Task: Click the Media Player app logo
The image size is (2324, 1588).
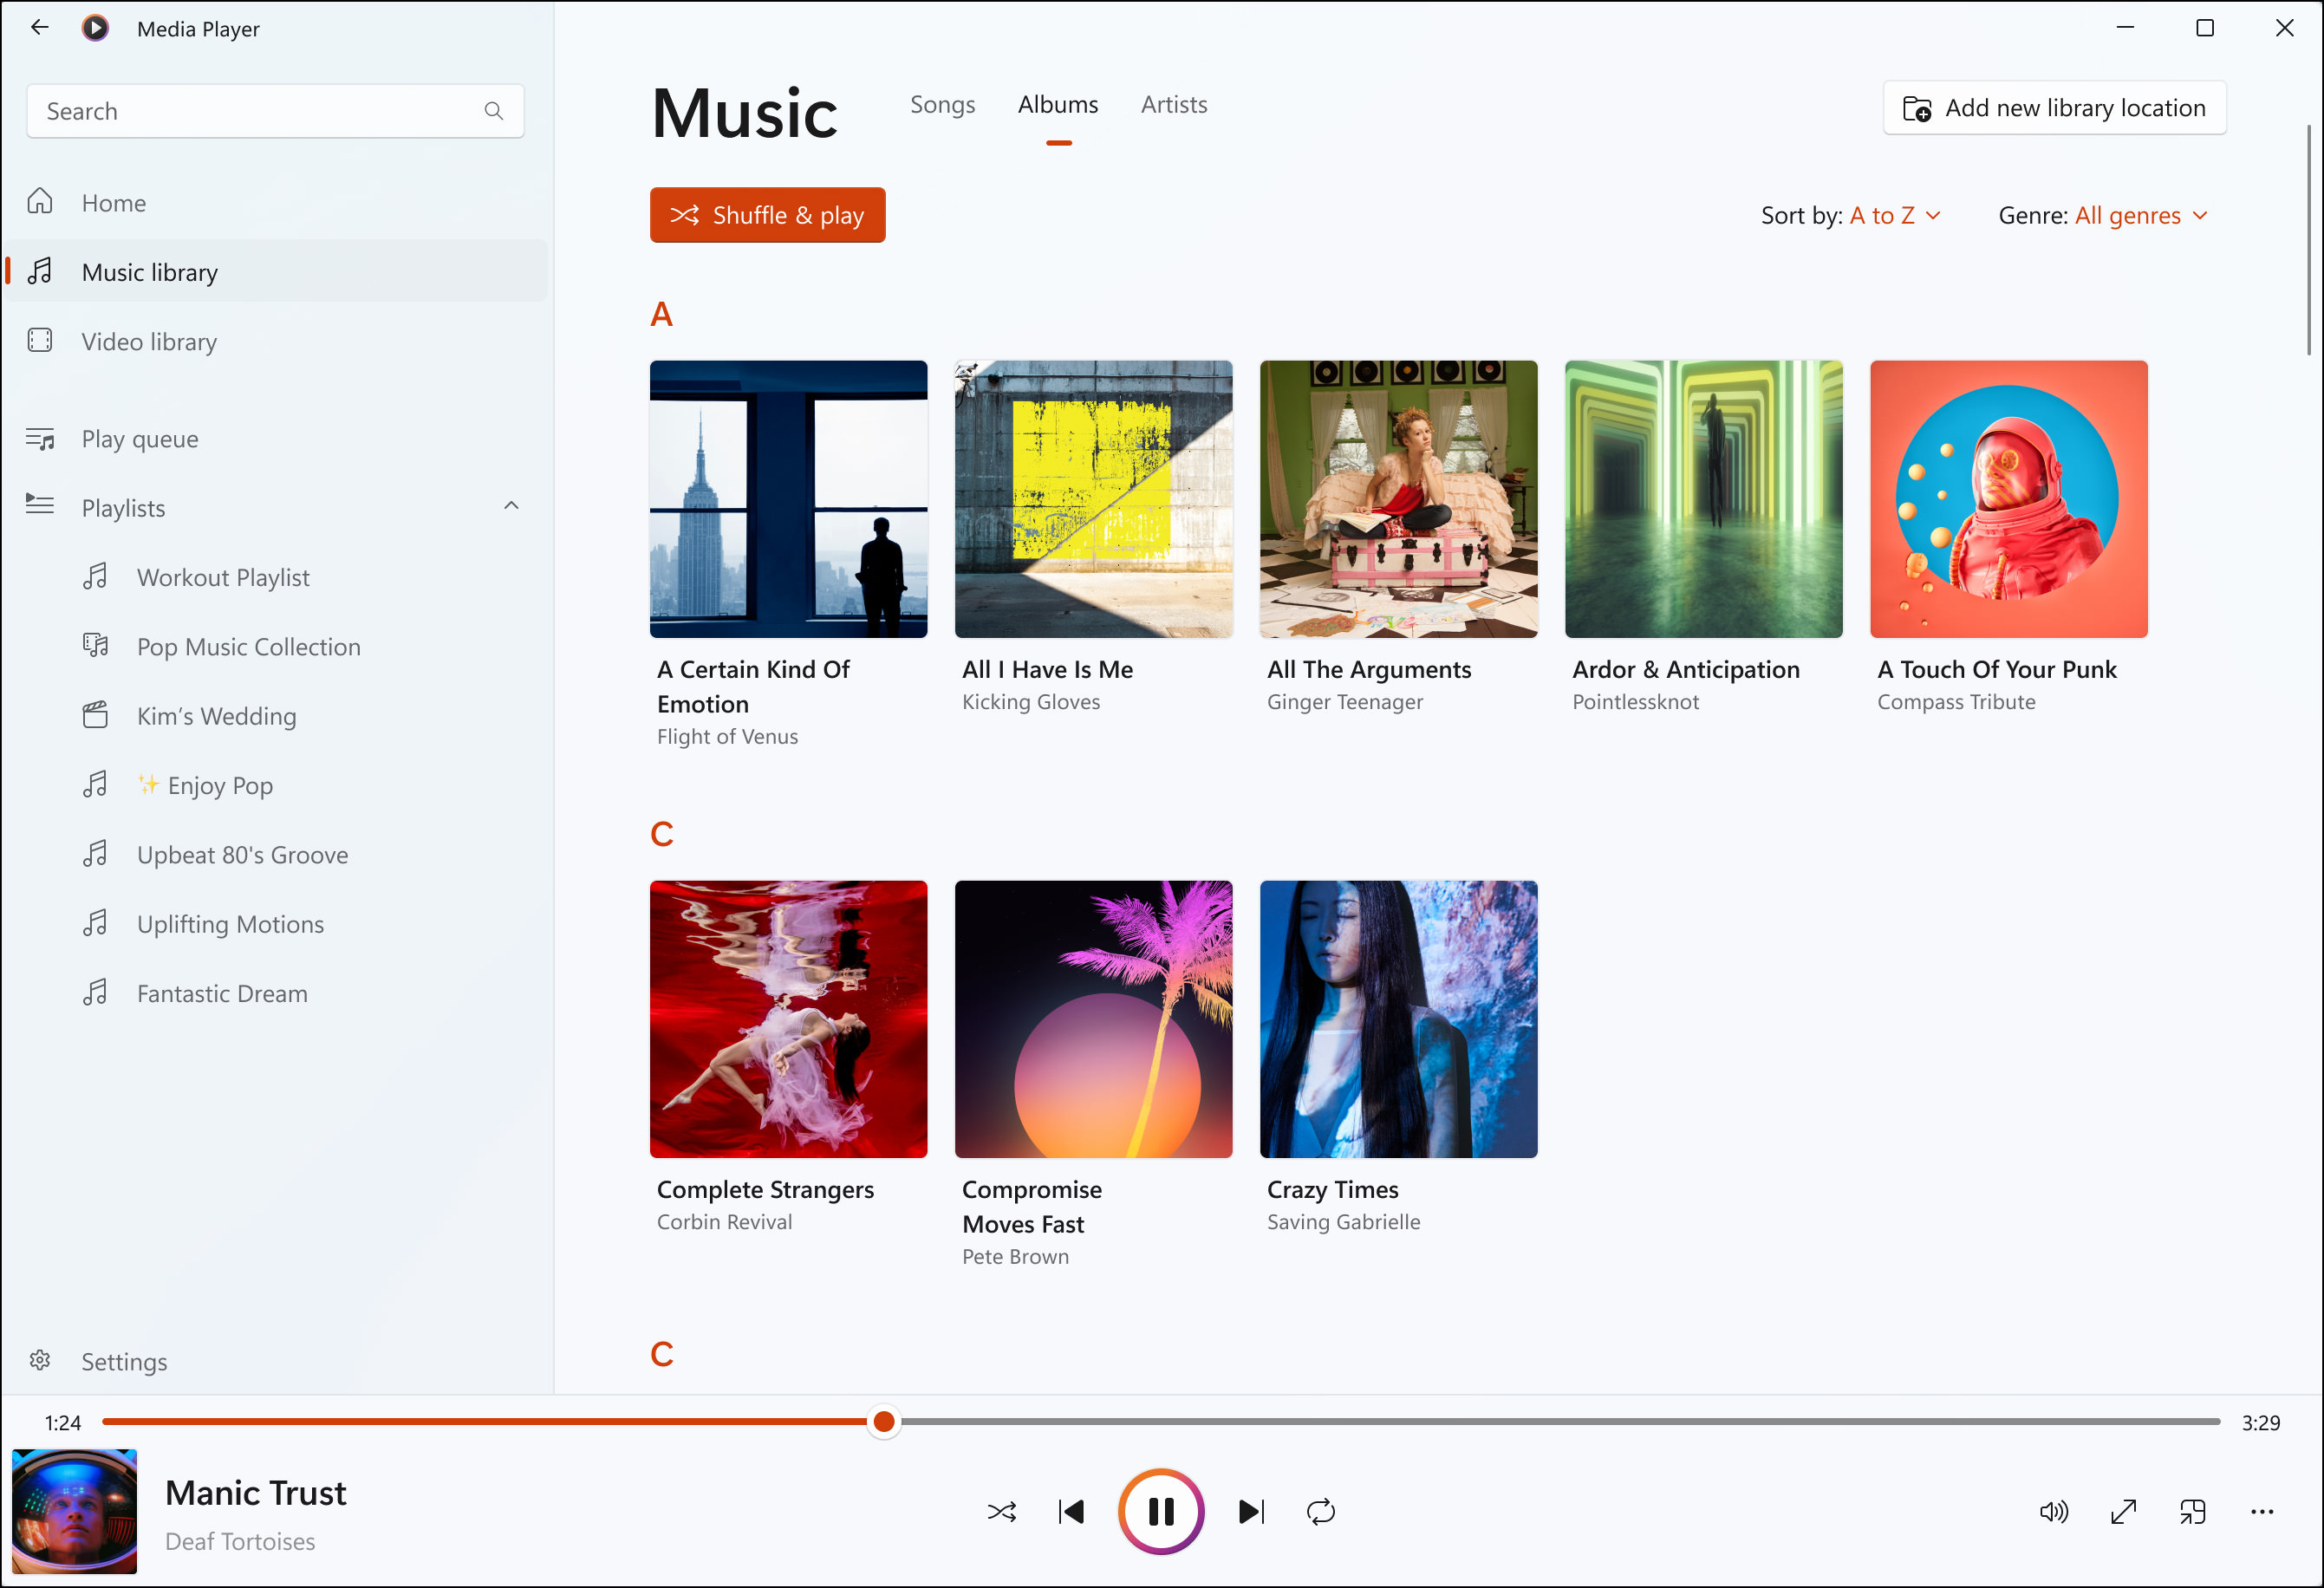Action: (x=96, y=28)
